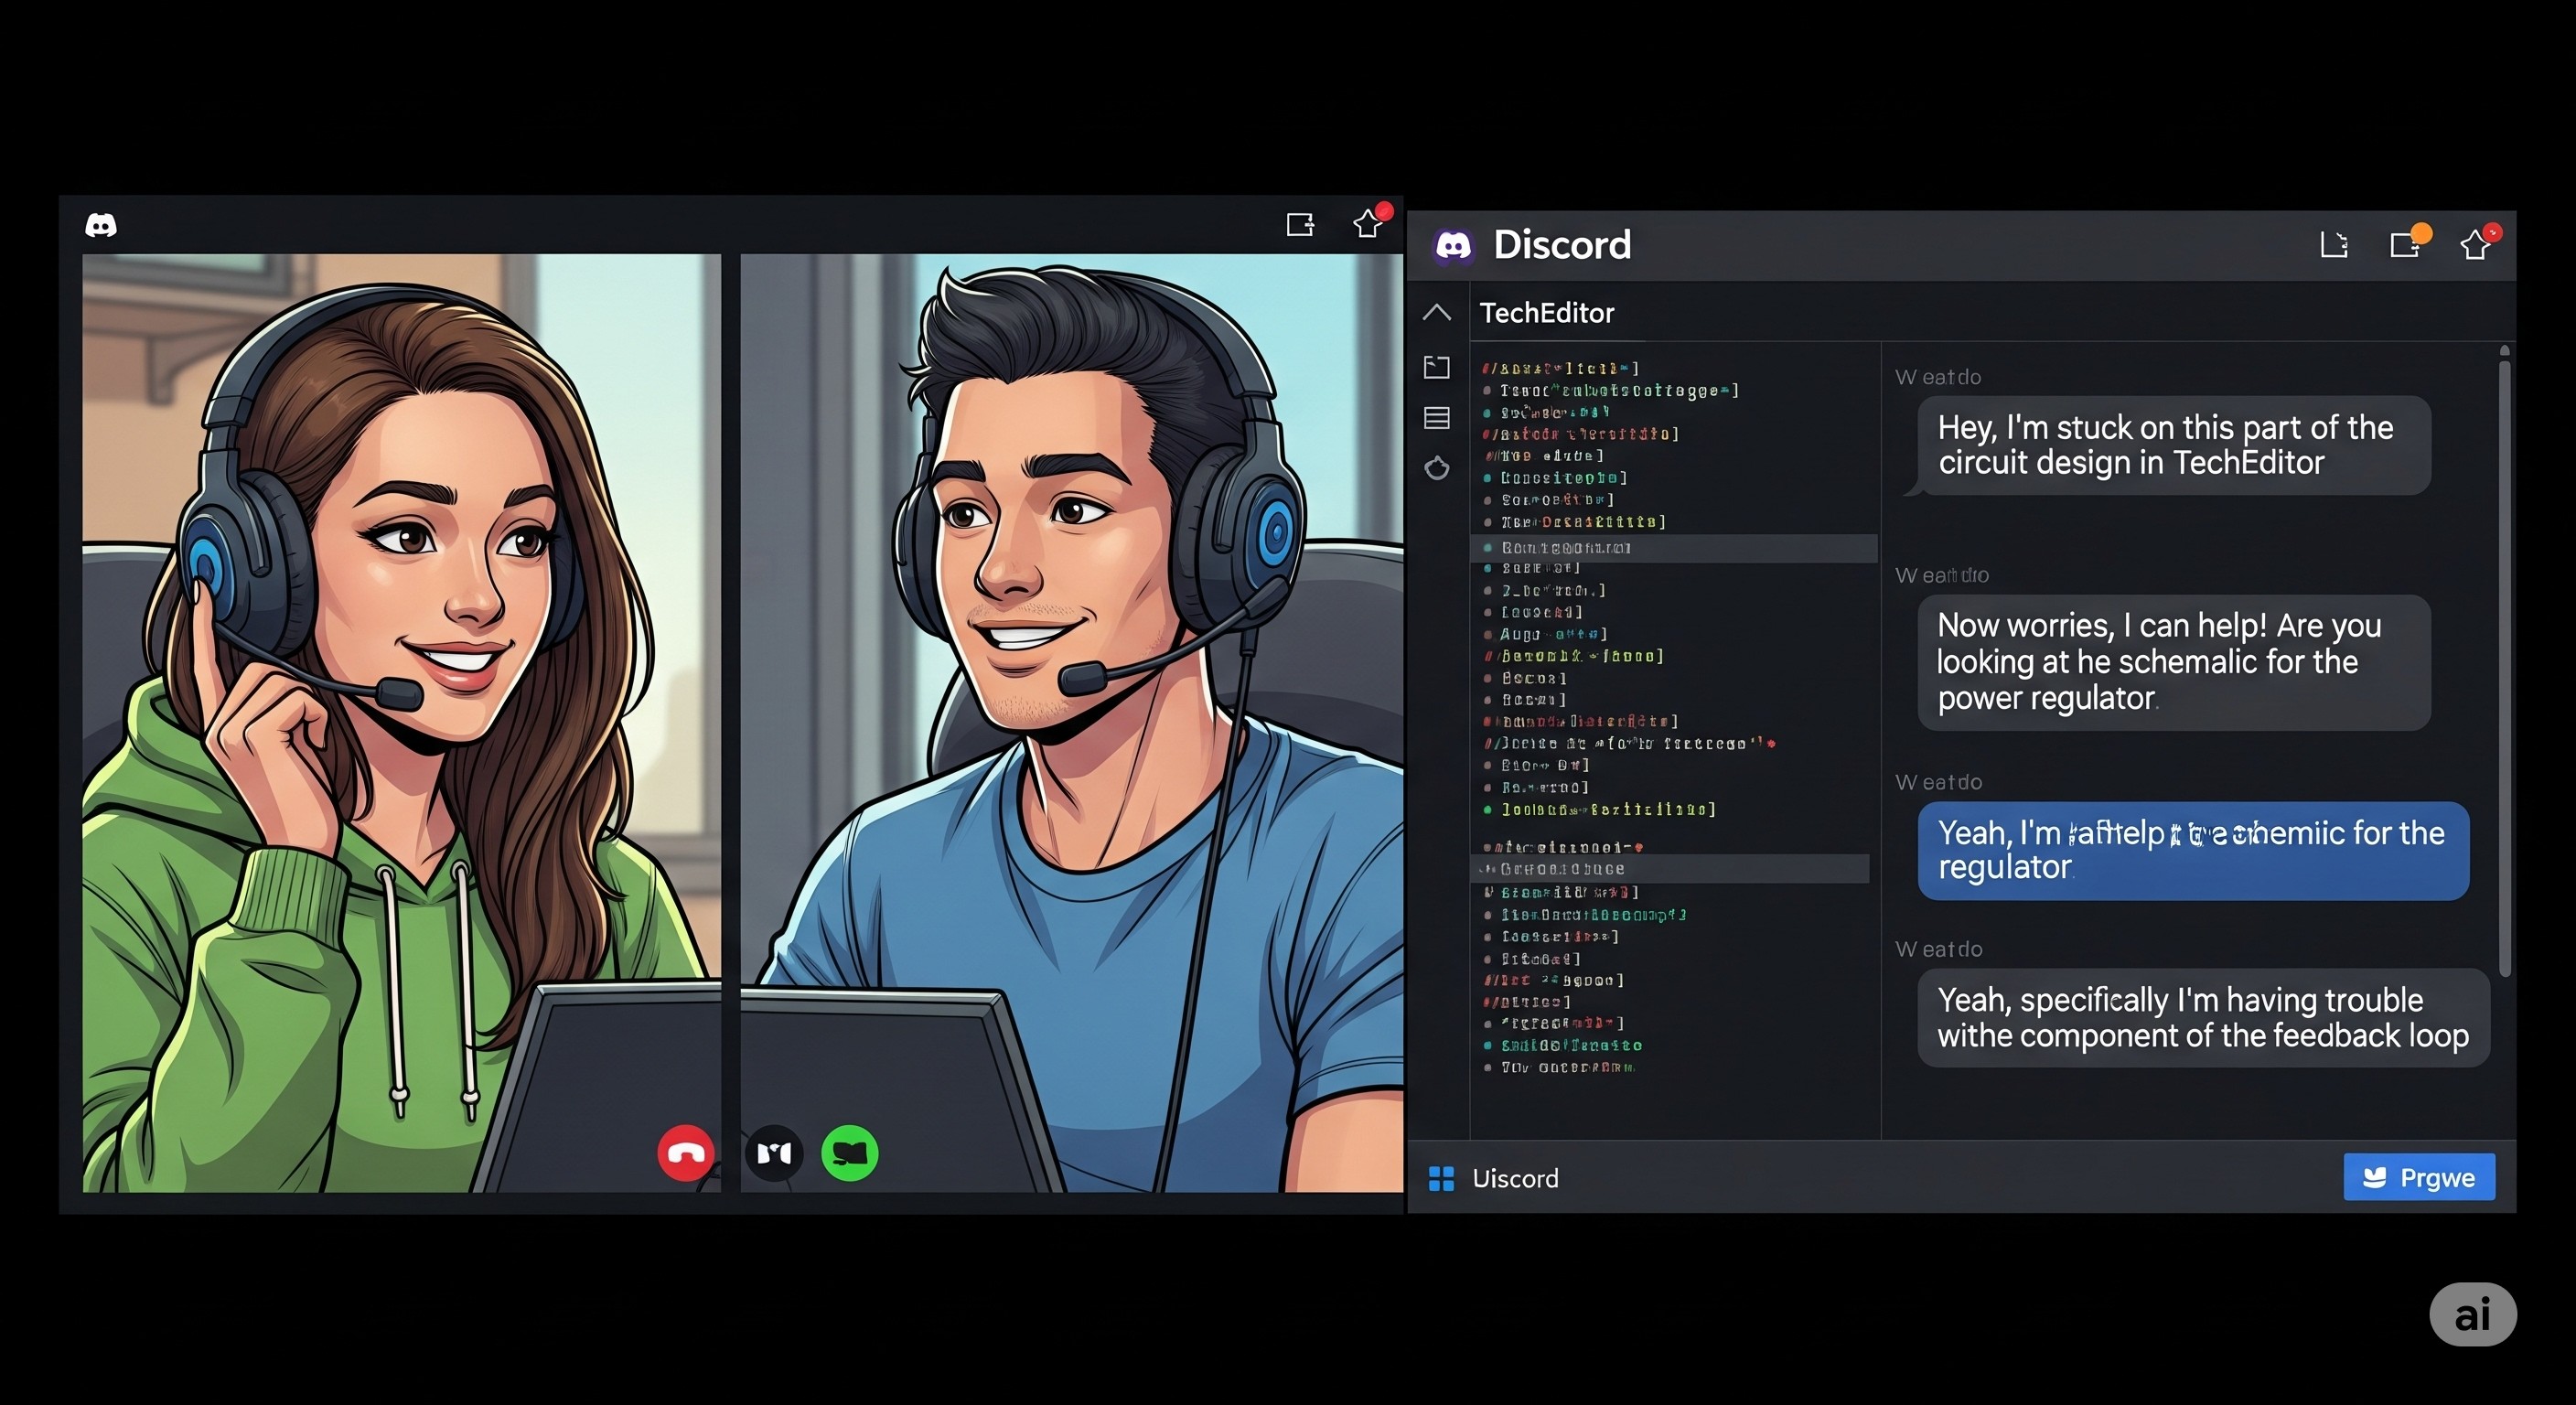Open the screen icon with orange badge
Screen dimensions: 2576x1405
2409,242
